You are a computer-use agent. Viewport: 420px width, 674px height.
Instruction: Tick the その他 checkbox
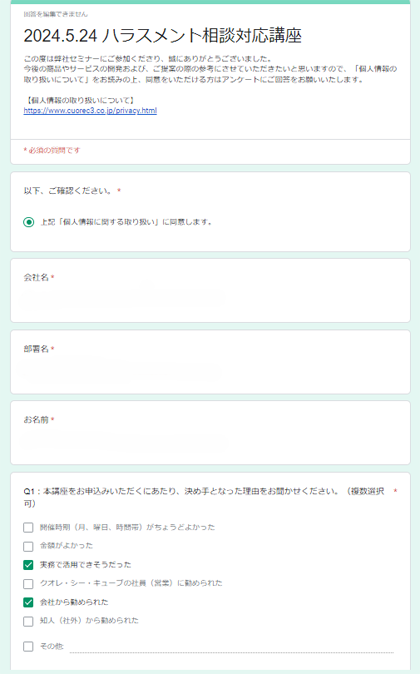click(x=28, y=646)
